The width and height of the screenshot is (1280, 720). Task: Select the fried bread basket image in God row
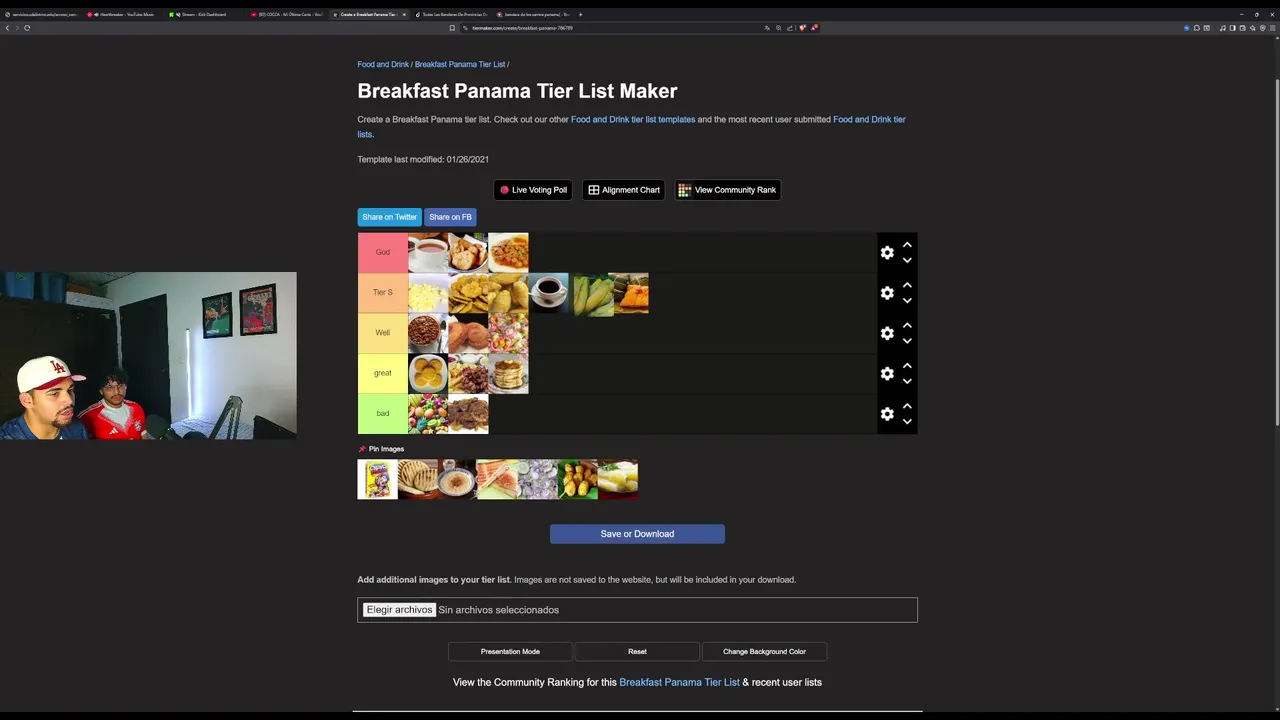pos(468,253)
